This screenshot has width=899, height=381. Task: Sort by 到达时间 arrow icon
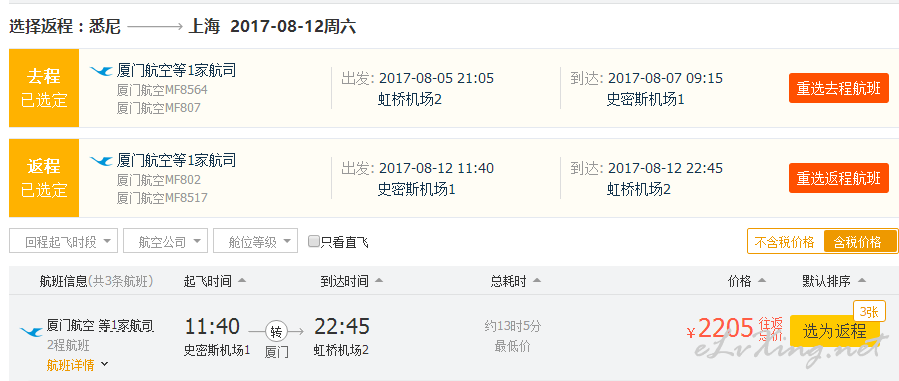[378, 281]
